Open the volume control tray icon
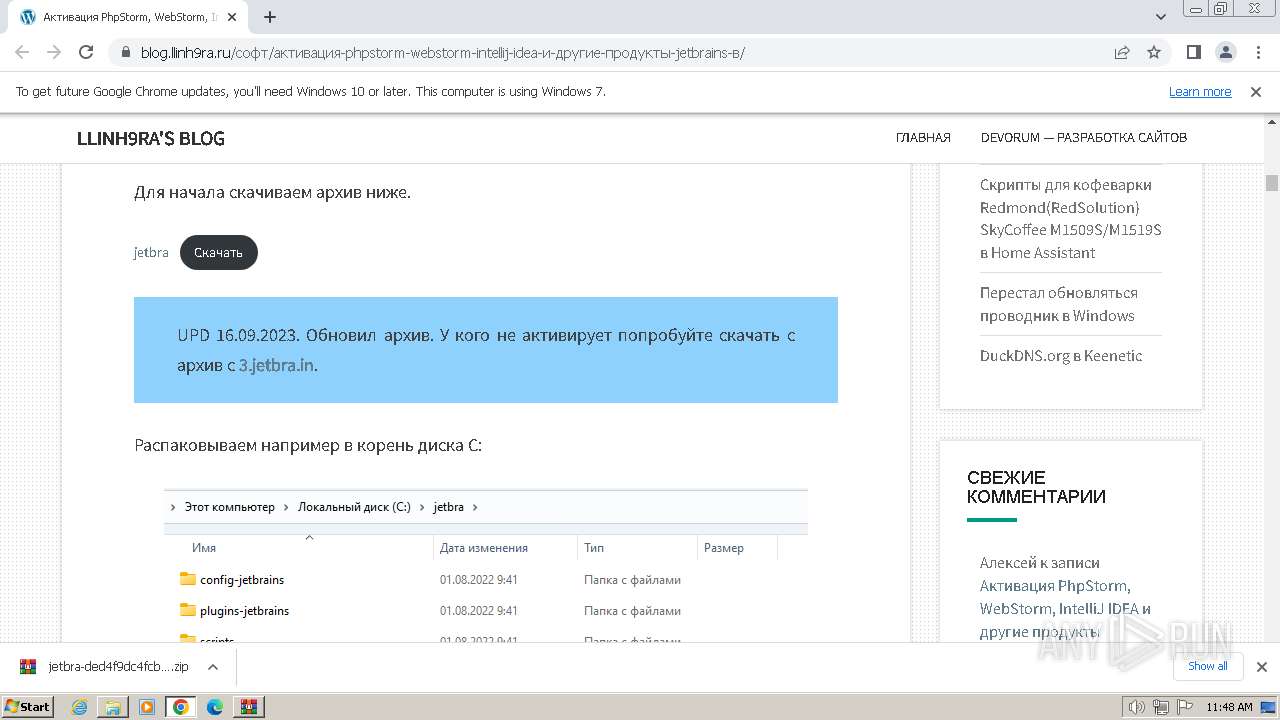This screenshot has height=720, width=1280. coord(1137,707)
